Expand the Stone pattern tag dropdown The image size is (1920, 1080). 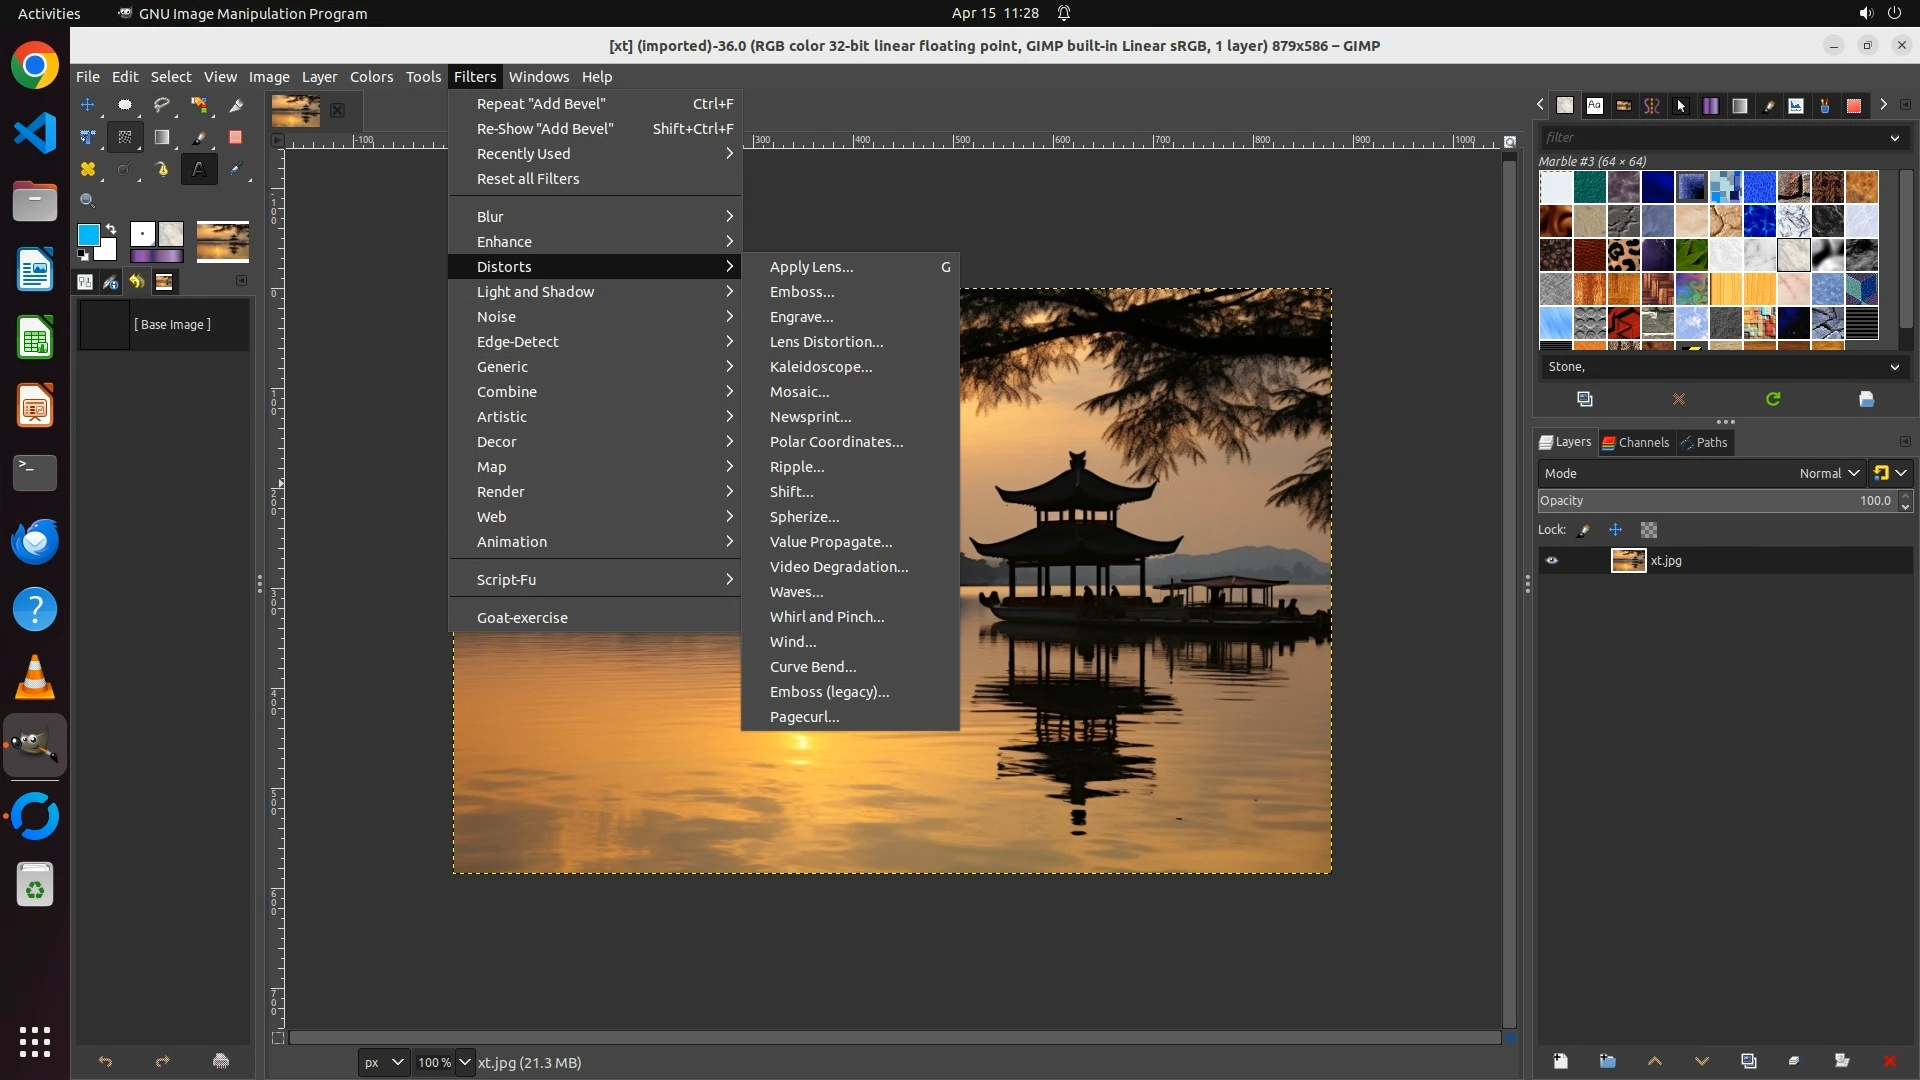click(1894, 367)
